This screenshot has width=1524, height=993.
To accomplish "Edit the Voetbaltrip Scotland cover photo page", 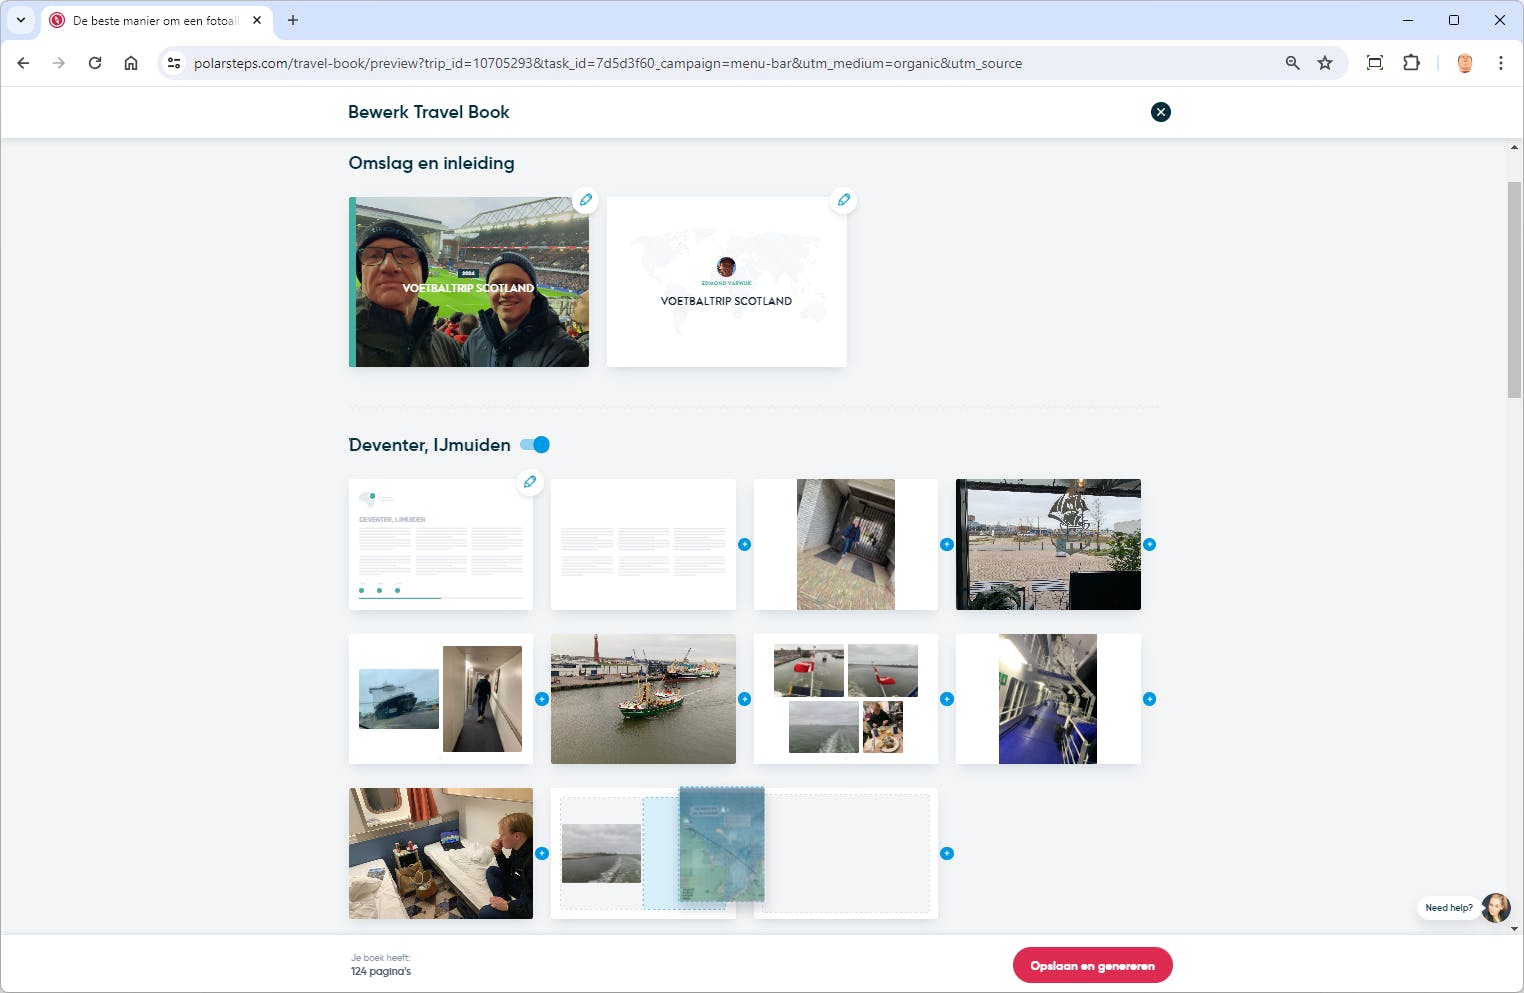I will [x=586, y=200].
